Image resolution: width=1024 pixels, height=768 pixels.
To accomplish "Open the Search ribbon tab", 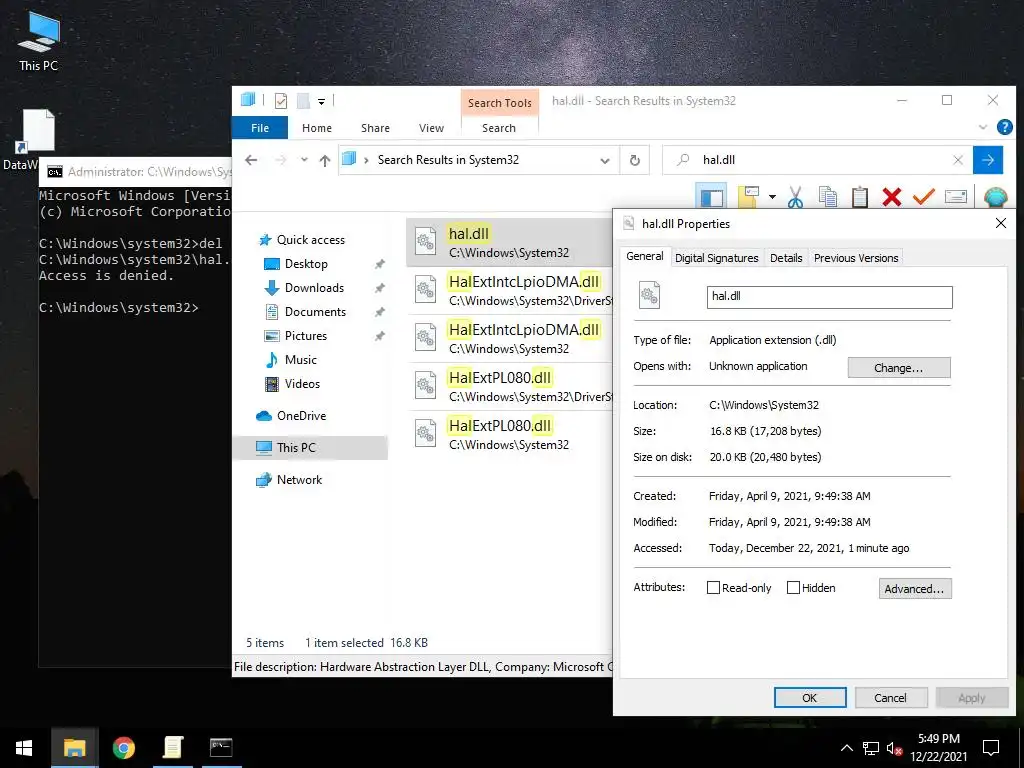I will [499, 128].
